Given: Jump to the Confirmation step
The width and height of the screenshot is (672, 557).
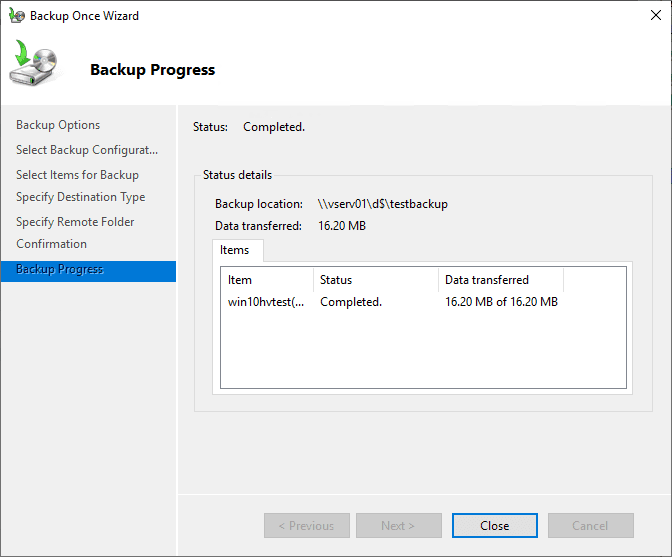Looking at the screenshot, I should [51, 244].
